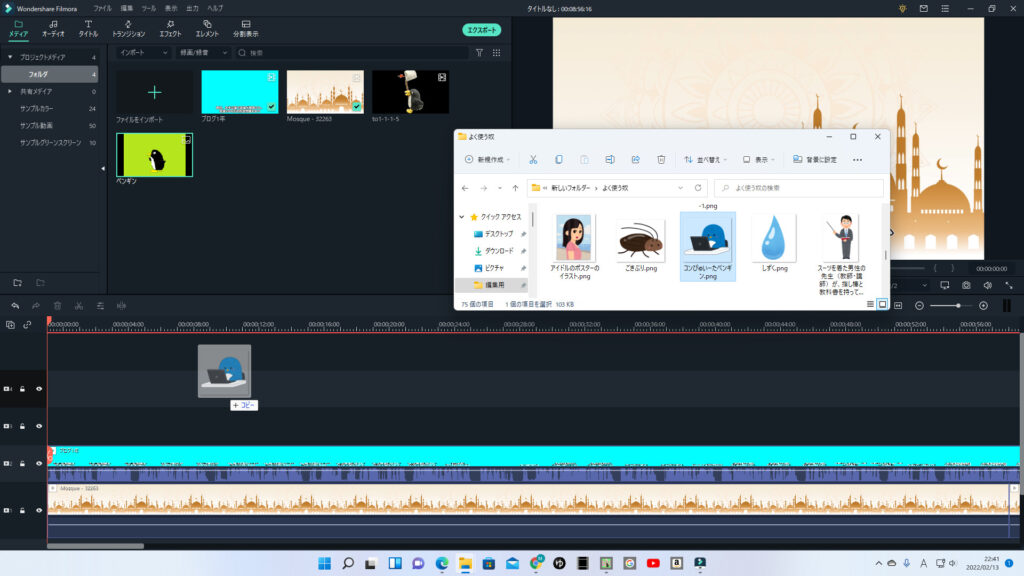This screenshot has height=576, width=1024.
Task: Click 背景に設定 in Explorer toolbar
Action: pos(815,159)
